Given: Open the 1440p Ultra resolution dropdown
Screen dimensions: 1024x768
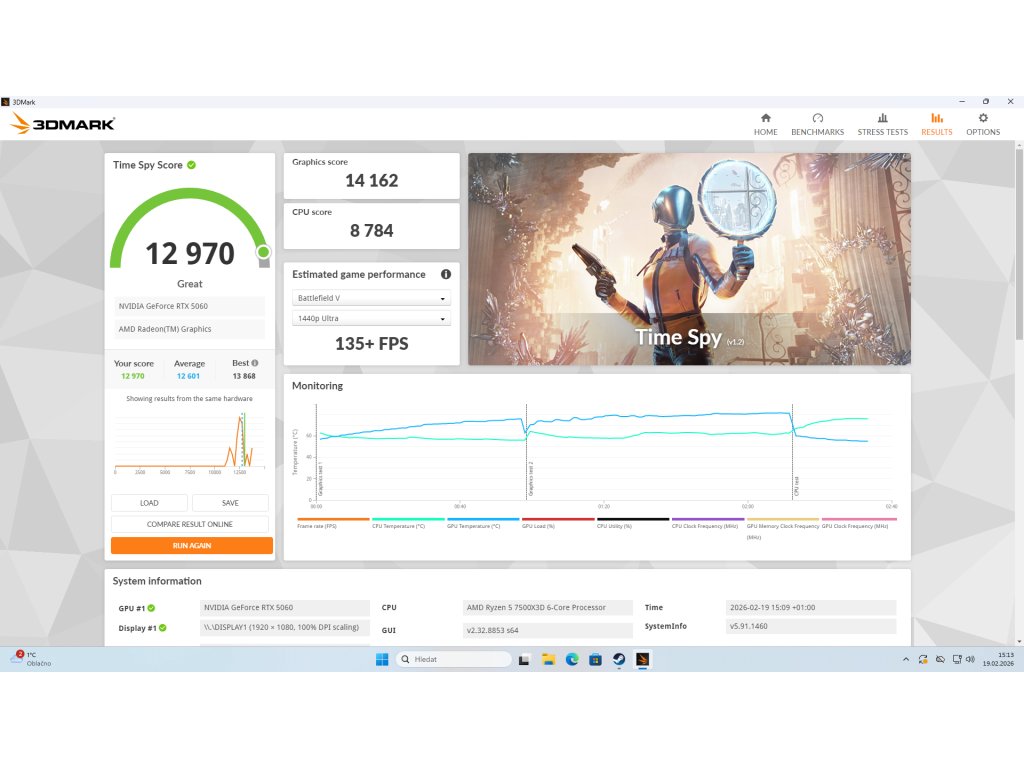Looking at the screenshot, I should 371,319.
